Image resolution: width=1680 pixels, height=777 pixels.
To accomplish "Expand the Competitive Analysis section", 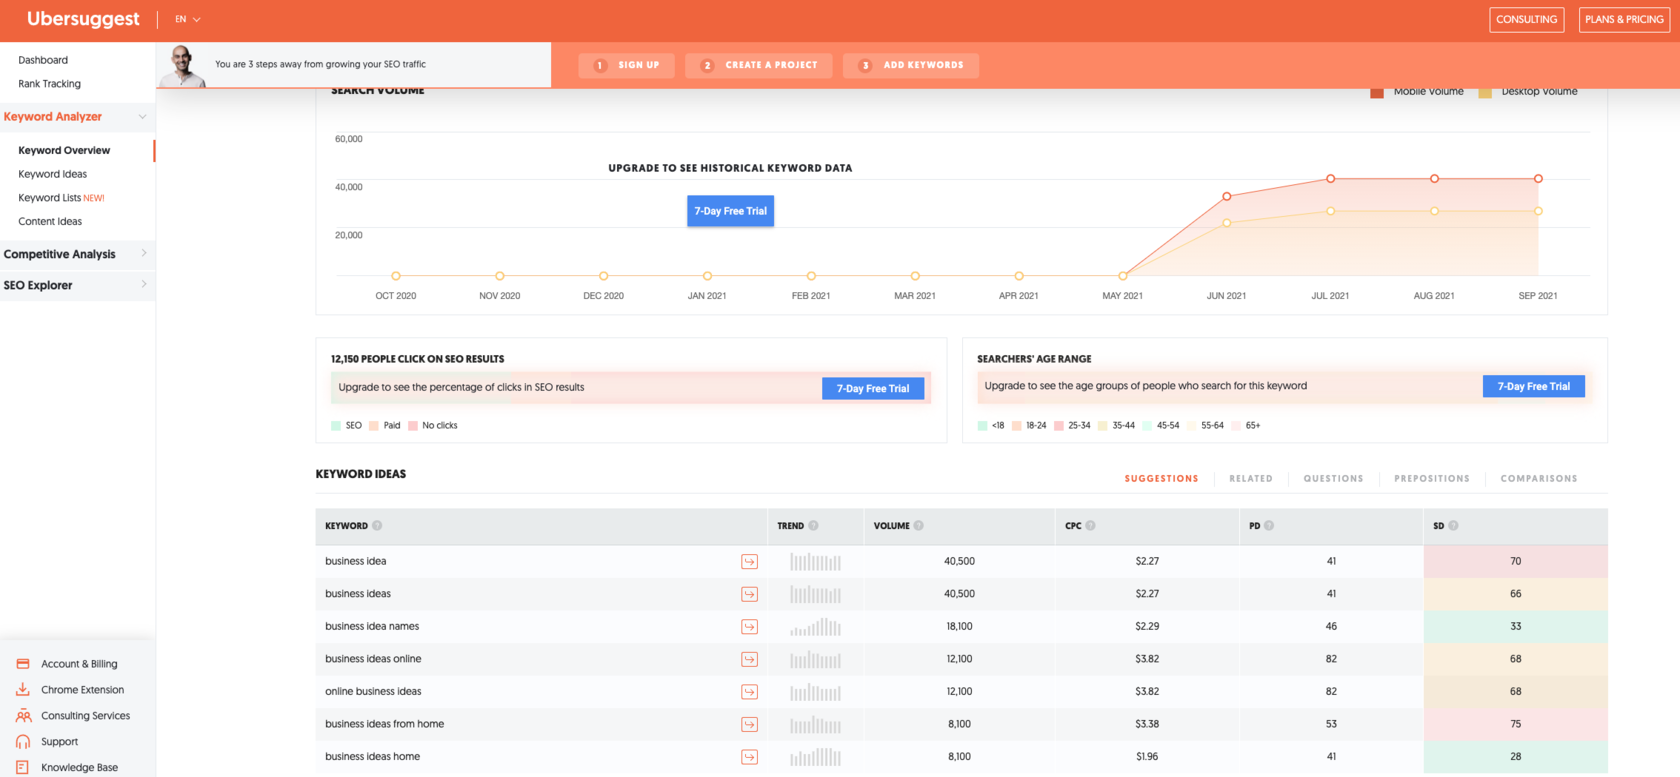I will tap(144, 254).
